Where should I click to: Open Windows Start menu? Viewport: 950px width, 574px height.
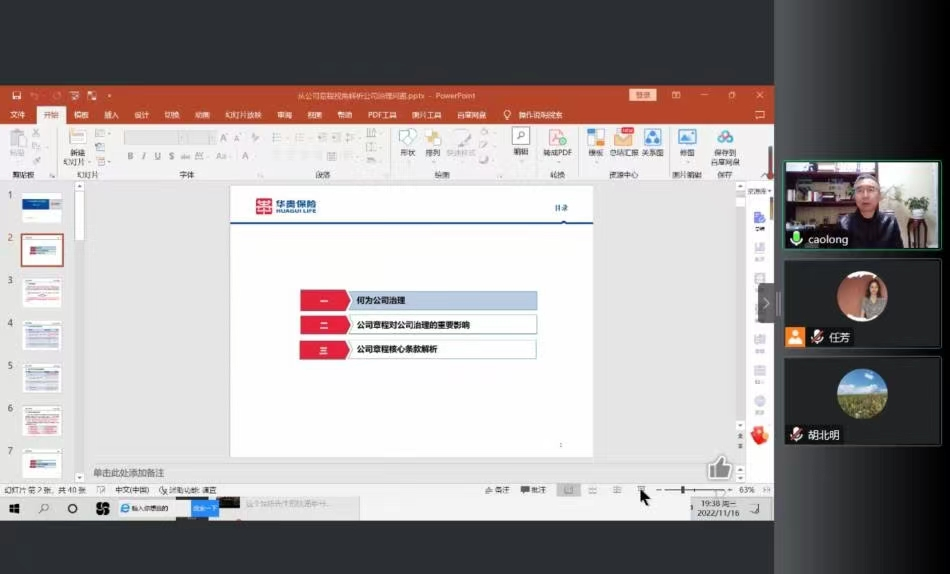(15, 508)
